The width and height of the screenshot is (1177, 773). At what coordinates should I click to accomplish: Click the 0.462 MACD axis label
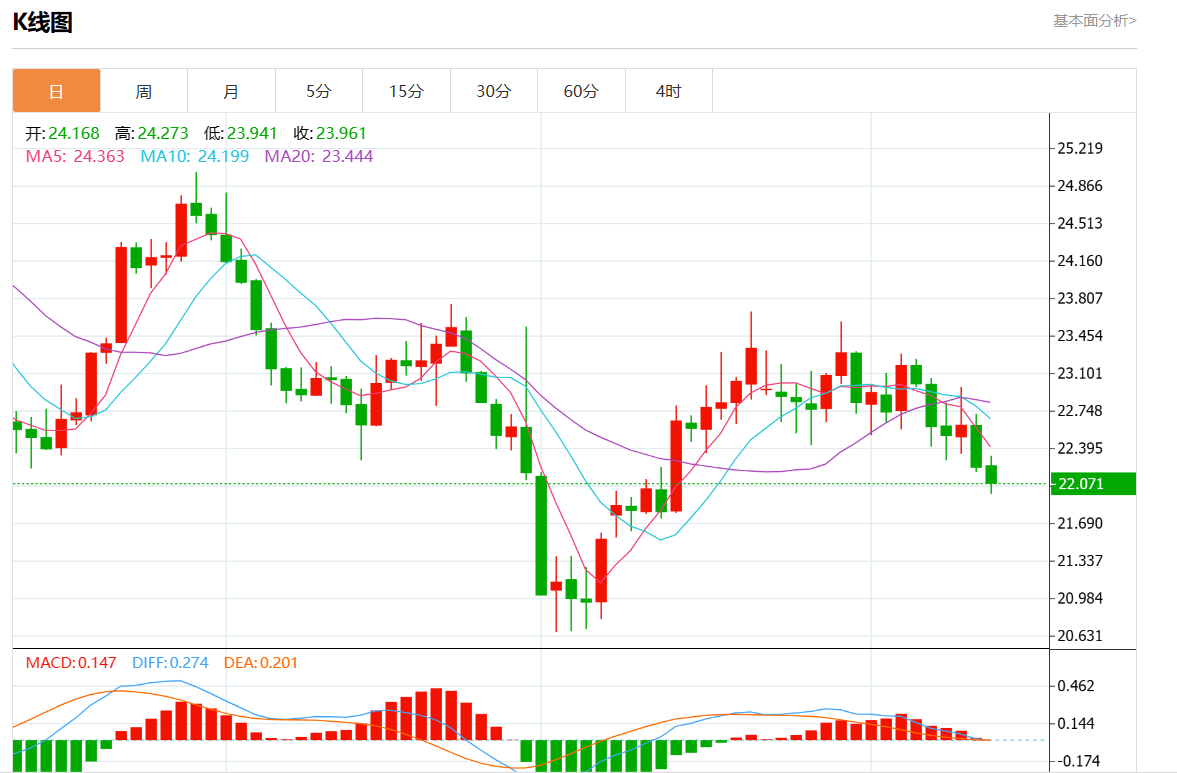coord(1076,686)
